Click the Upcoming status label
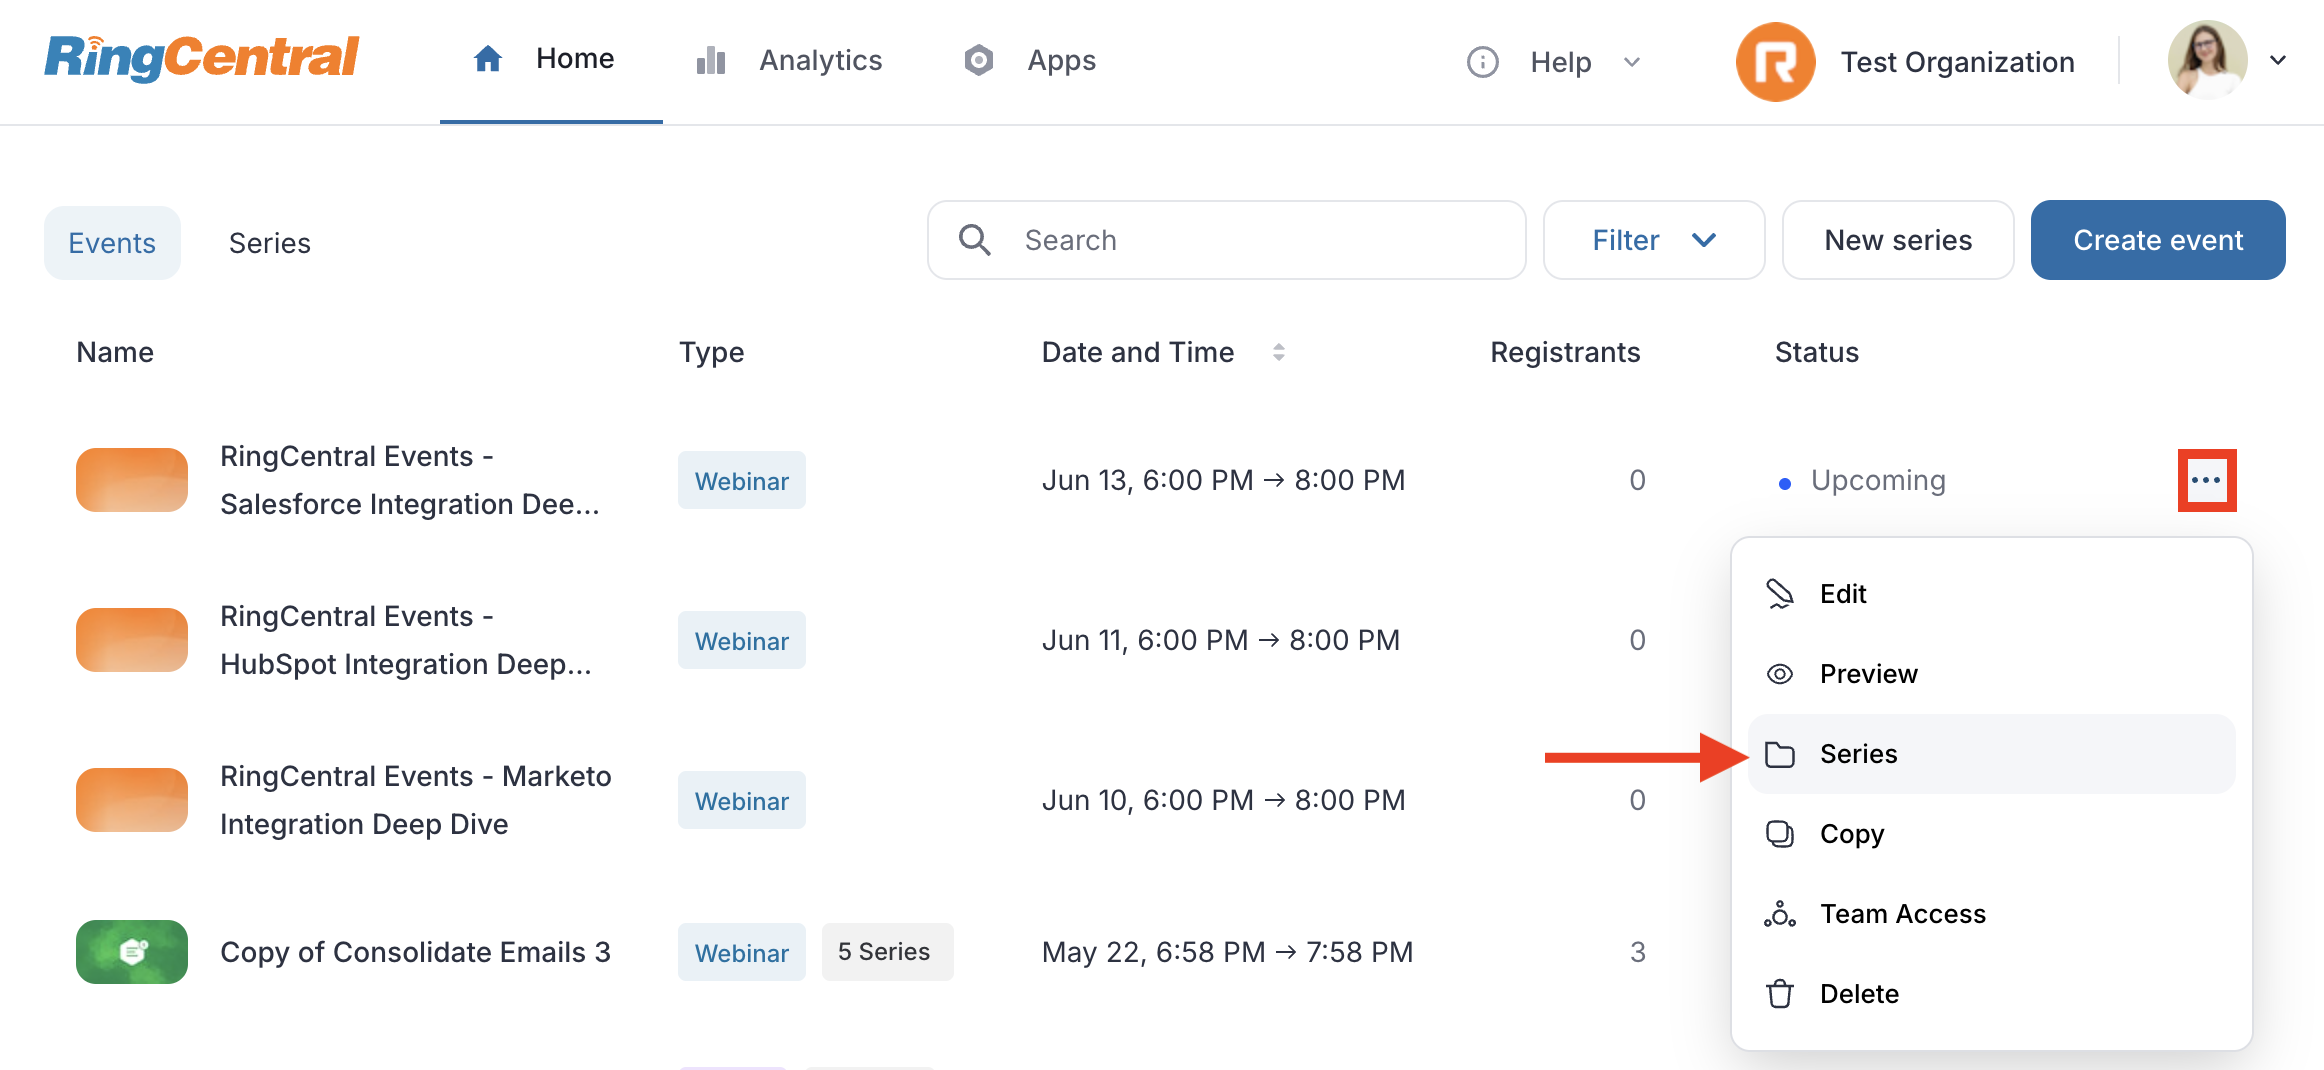The height and width of the screenshot is (1070, 2324). (x=1878, y=480)
